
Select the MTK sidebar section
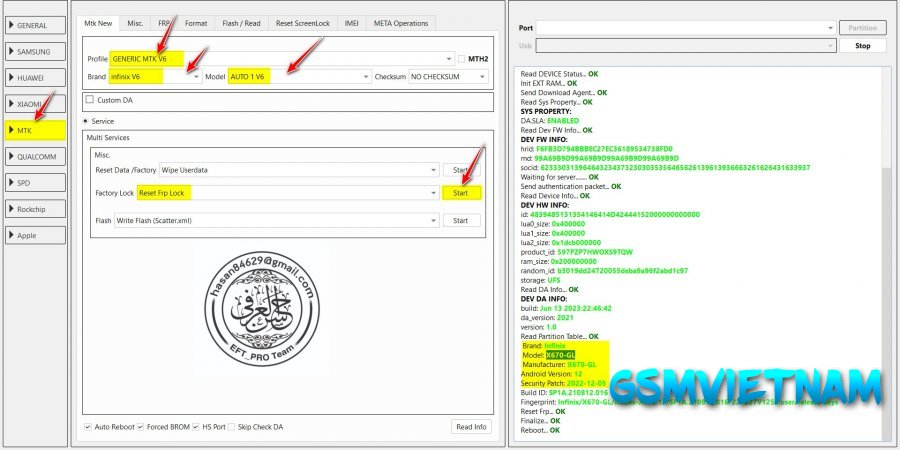pos(35,130)
